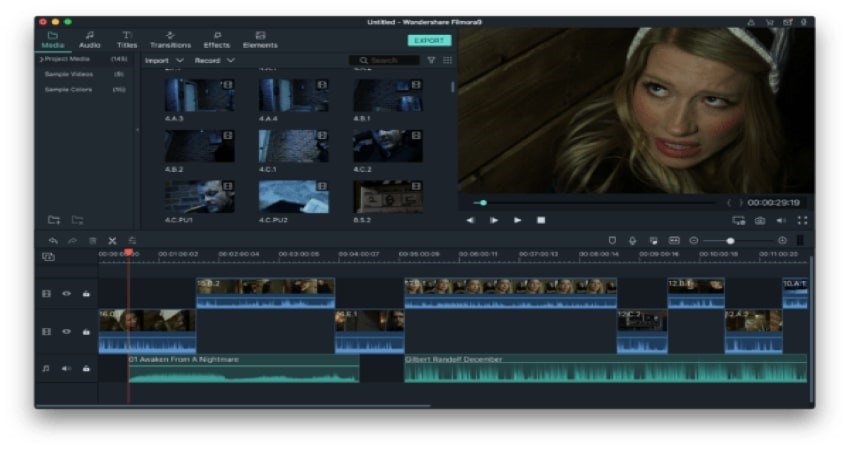Viewport: 850px width, 450px height.
Task: Play the preview video
Action: 518,220
